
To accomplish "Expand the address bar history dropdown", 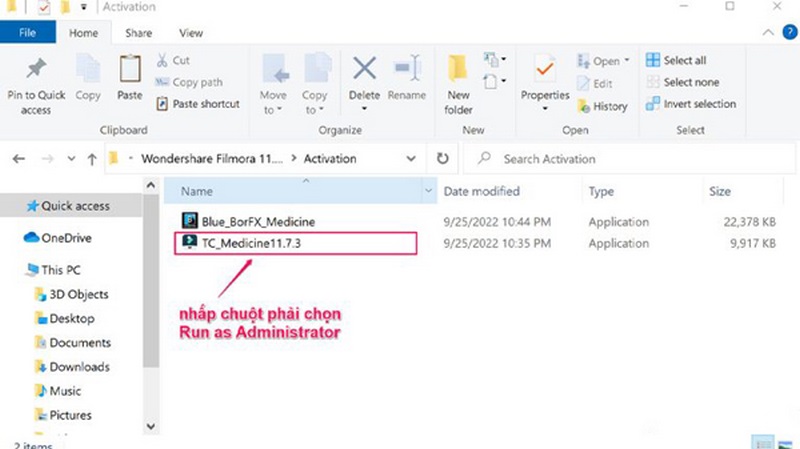I will click(x=411, y=159).
